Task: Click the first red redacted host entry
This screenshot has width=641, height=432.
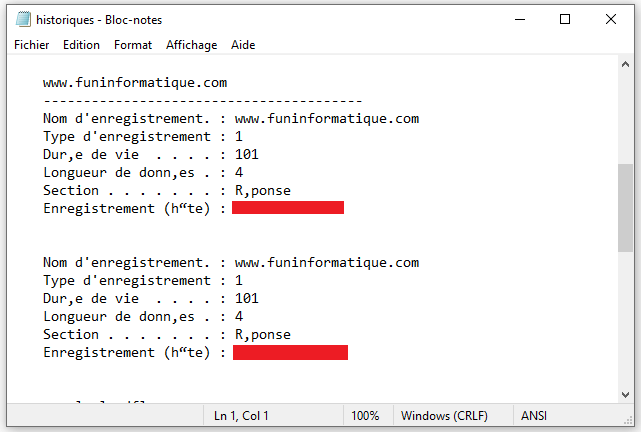Action: pos(288,208)
